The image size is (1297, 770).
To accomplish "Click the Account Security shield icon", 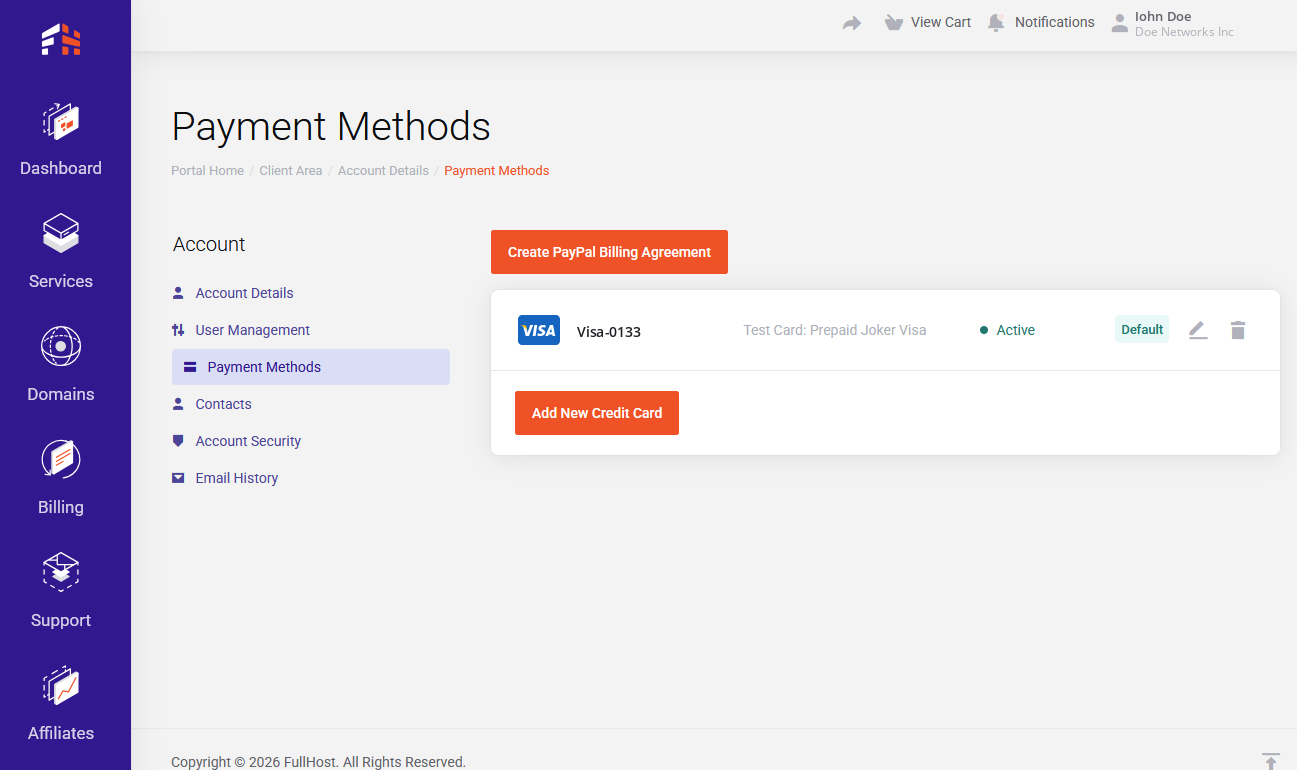I will coord(178,441).
